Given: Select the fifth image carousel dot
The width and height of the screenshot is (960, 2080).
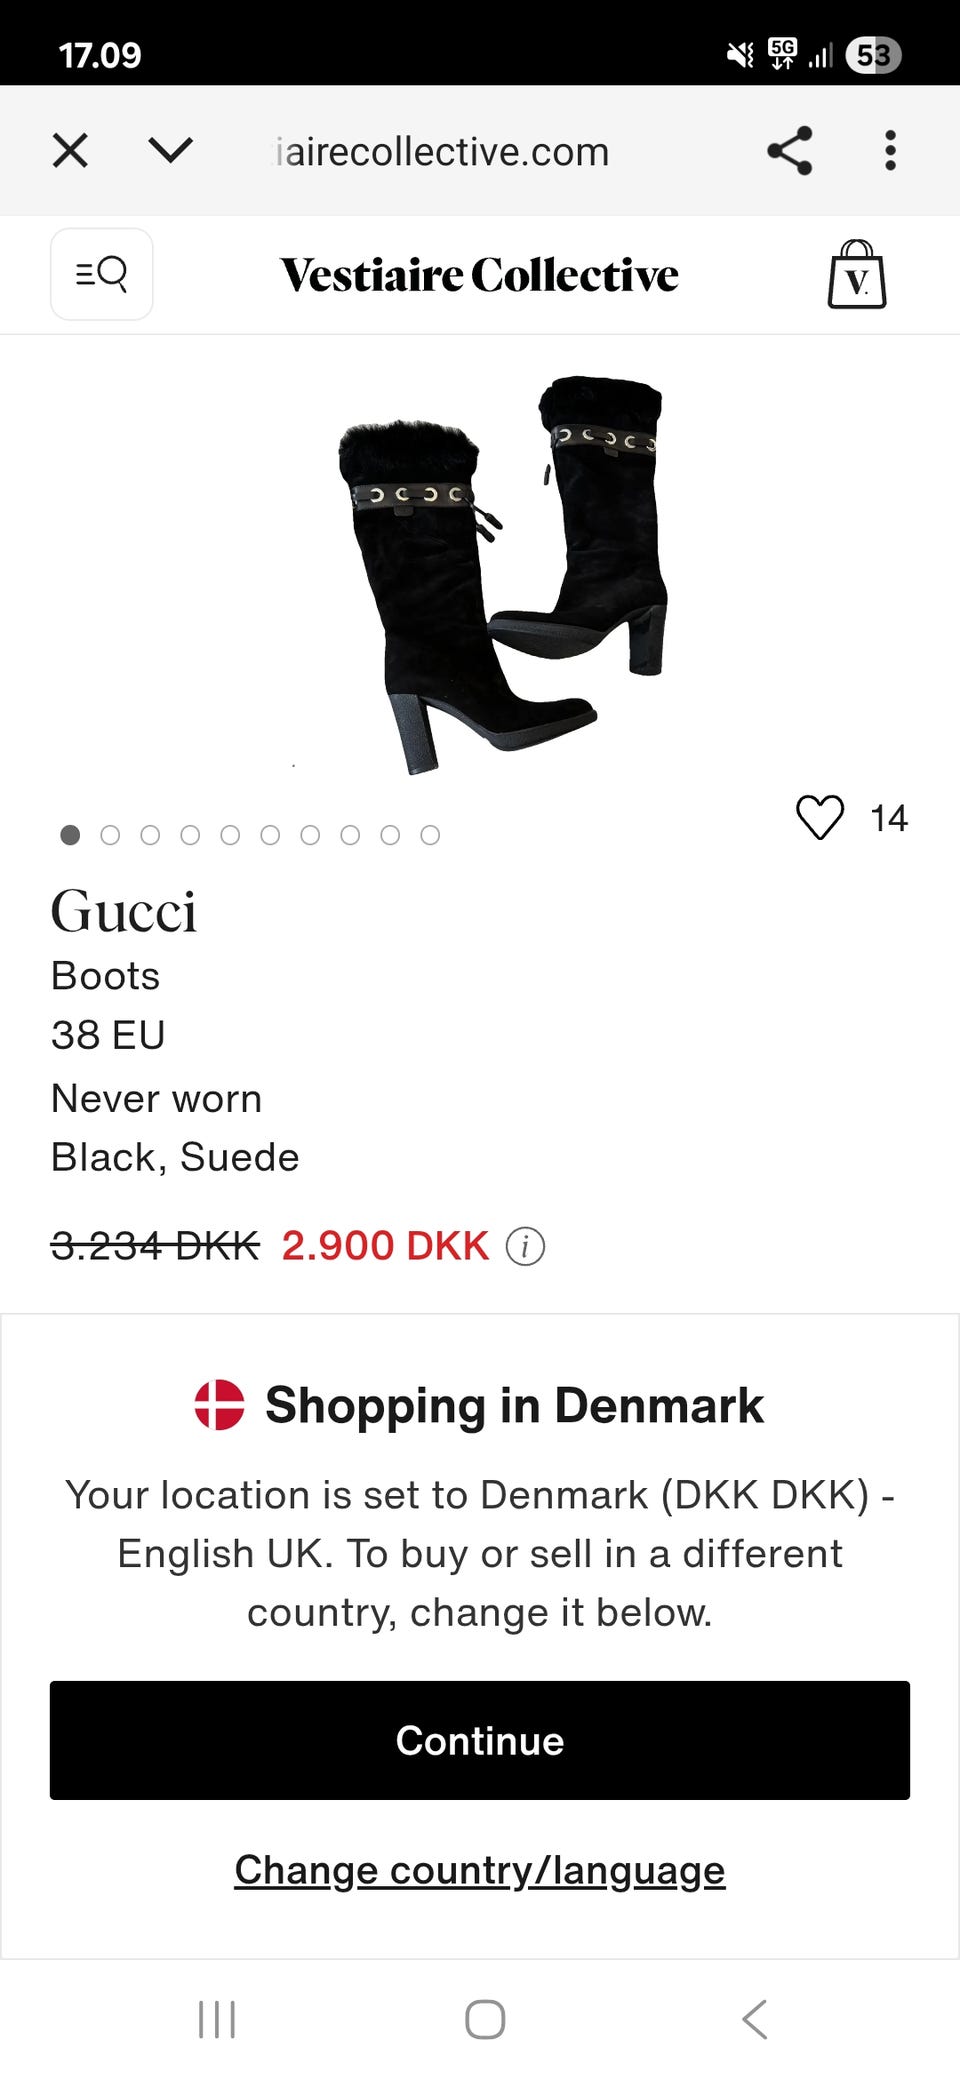Looking at the screenshot, I should click(230, 835).
